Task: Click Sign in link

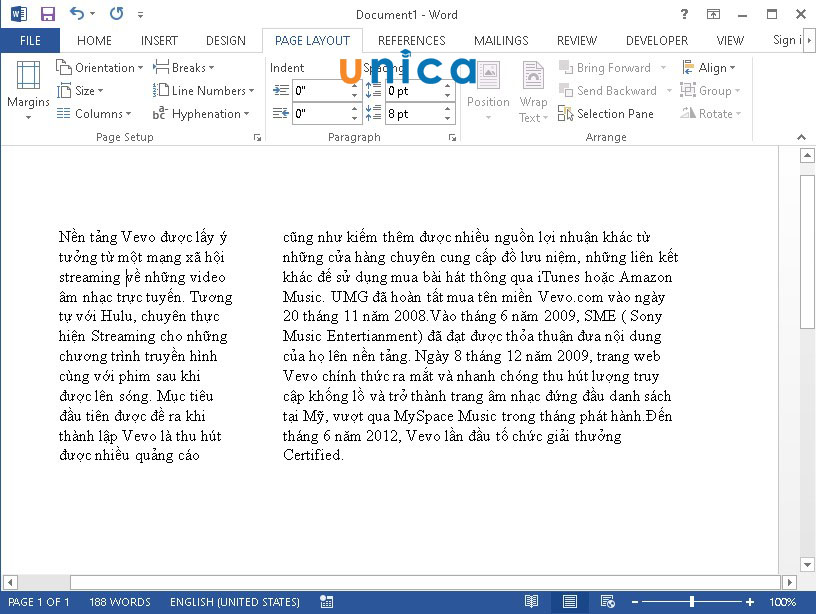Action: pyautogui.click(x=787, y=41)
